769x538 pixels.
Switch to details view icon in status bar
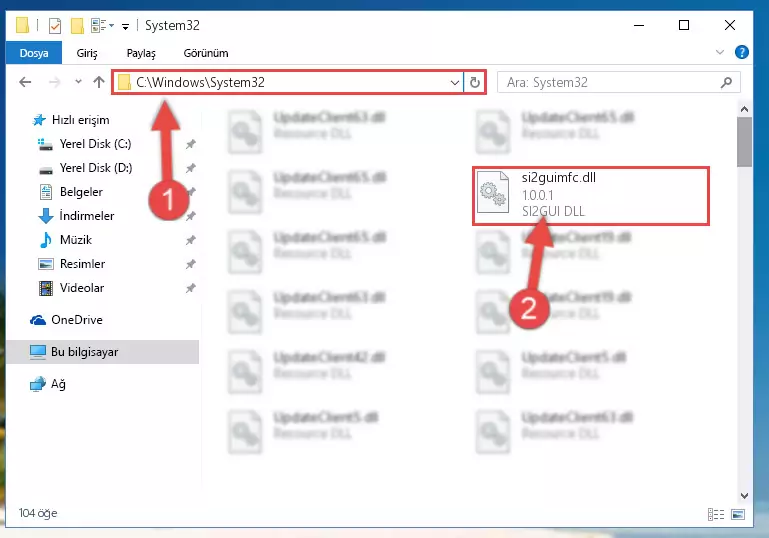point(716,514)
